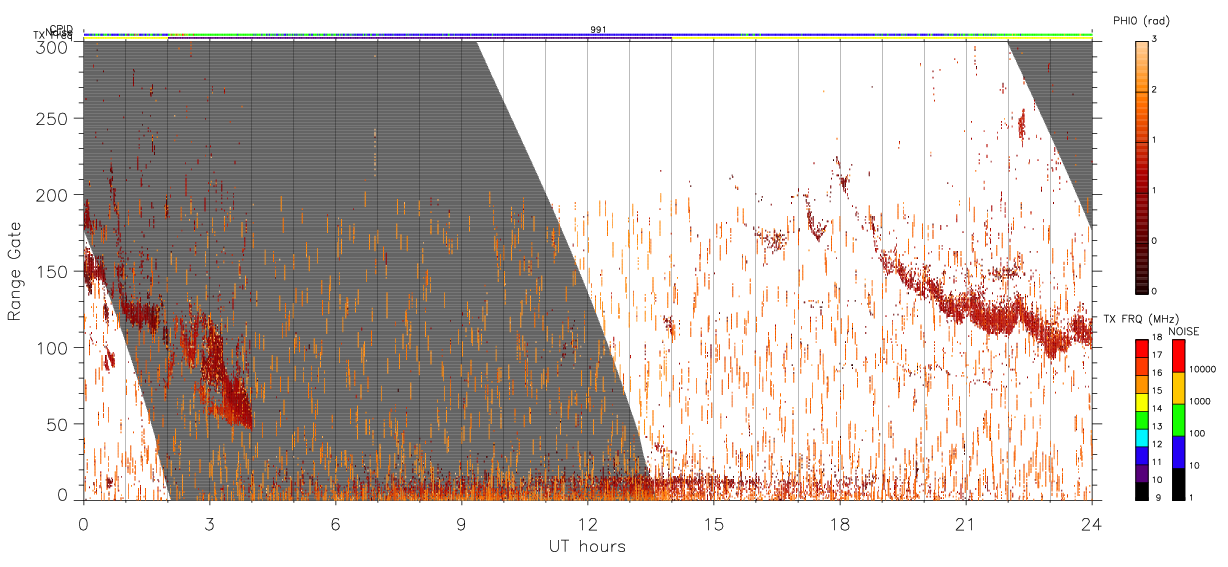The image size is (1228, 567).
Task: Select the orange 15–16 MHz TX FRQ swatch
Action: tap(1142, 383)
